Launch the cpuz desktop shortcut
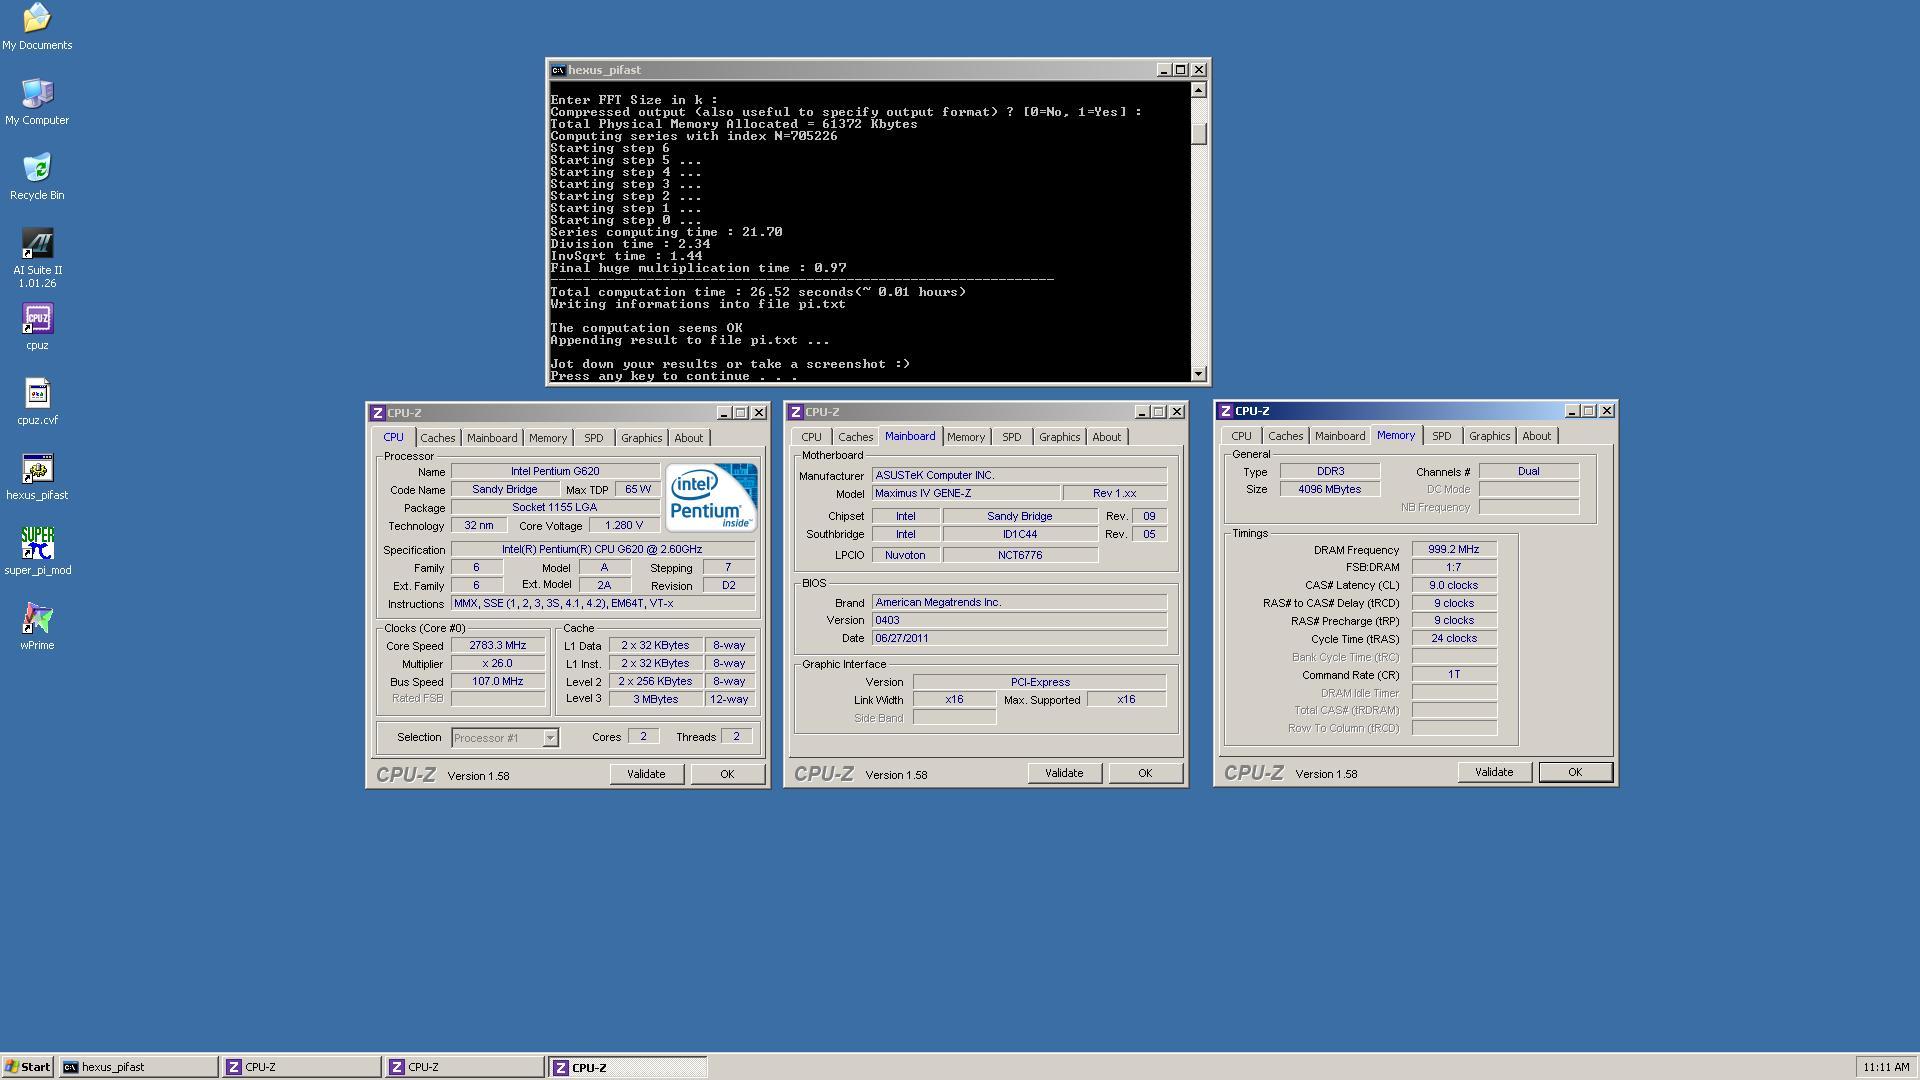 (37, 327)
